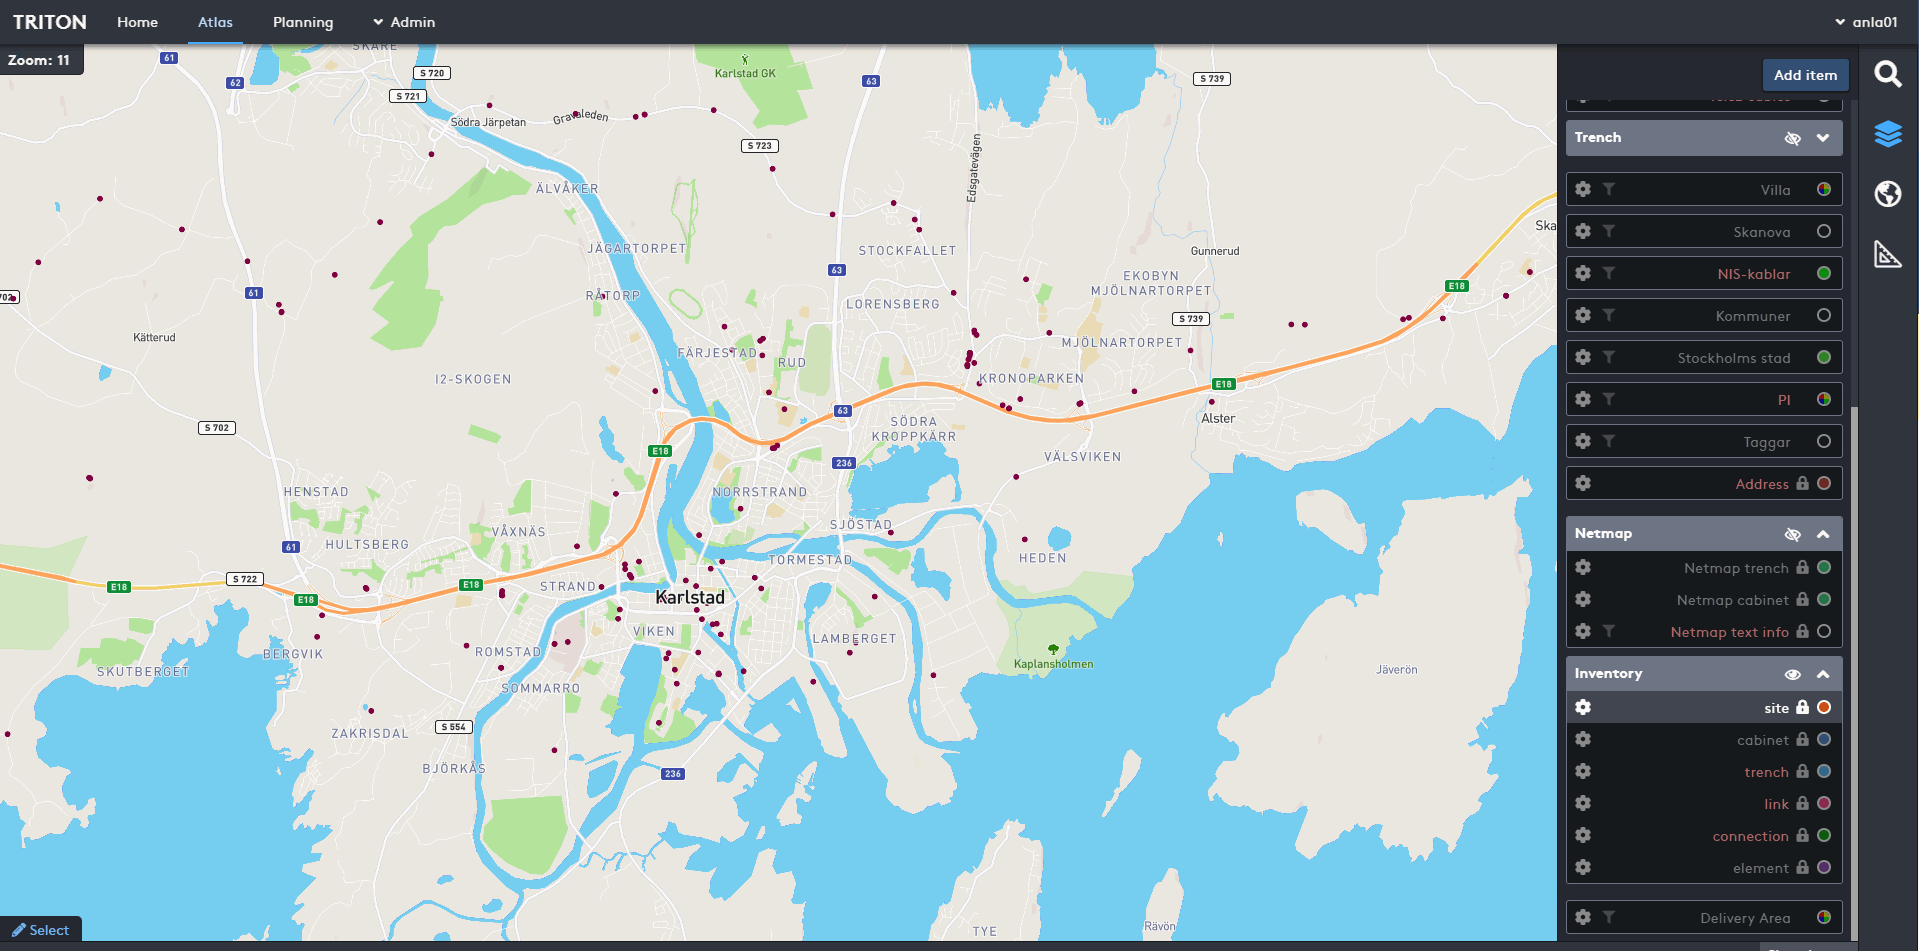Click lock icon on site layer
The image size is (1919, 951).
click(x=1802, y=707)
